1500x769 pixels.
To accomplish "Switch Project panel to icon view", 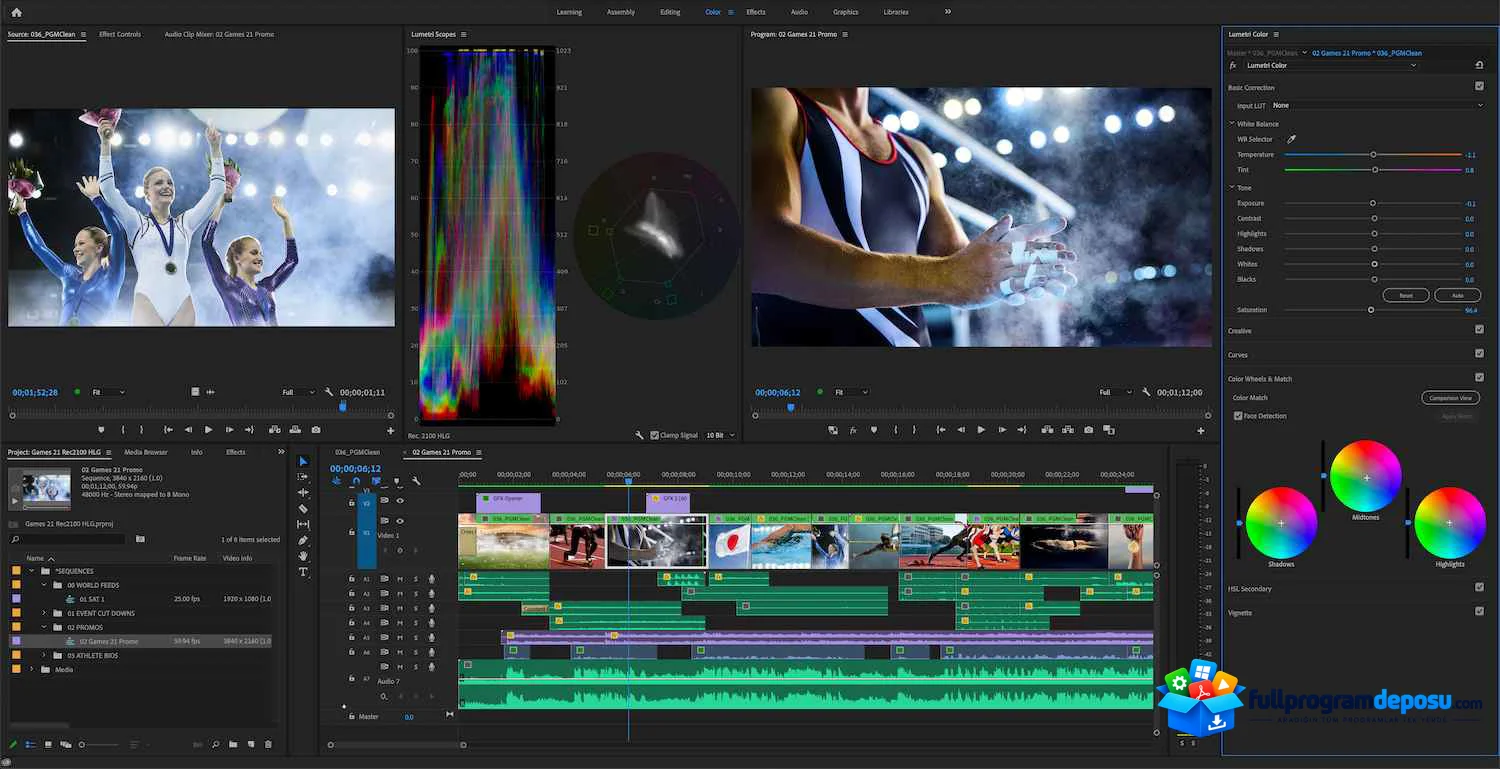I will 48,744.
